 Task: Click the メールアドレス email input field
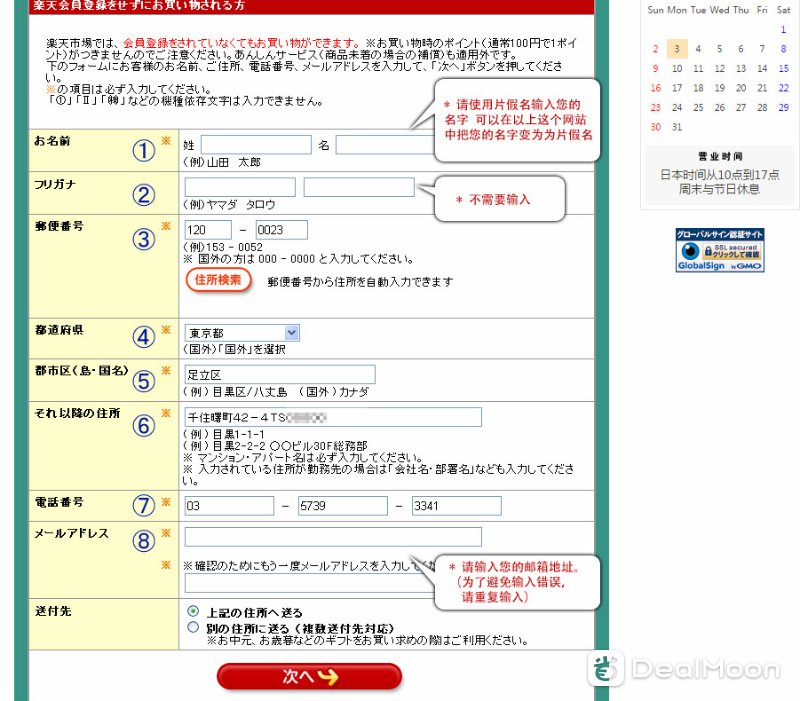click(x=333, y=537)
